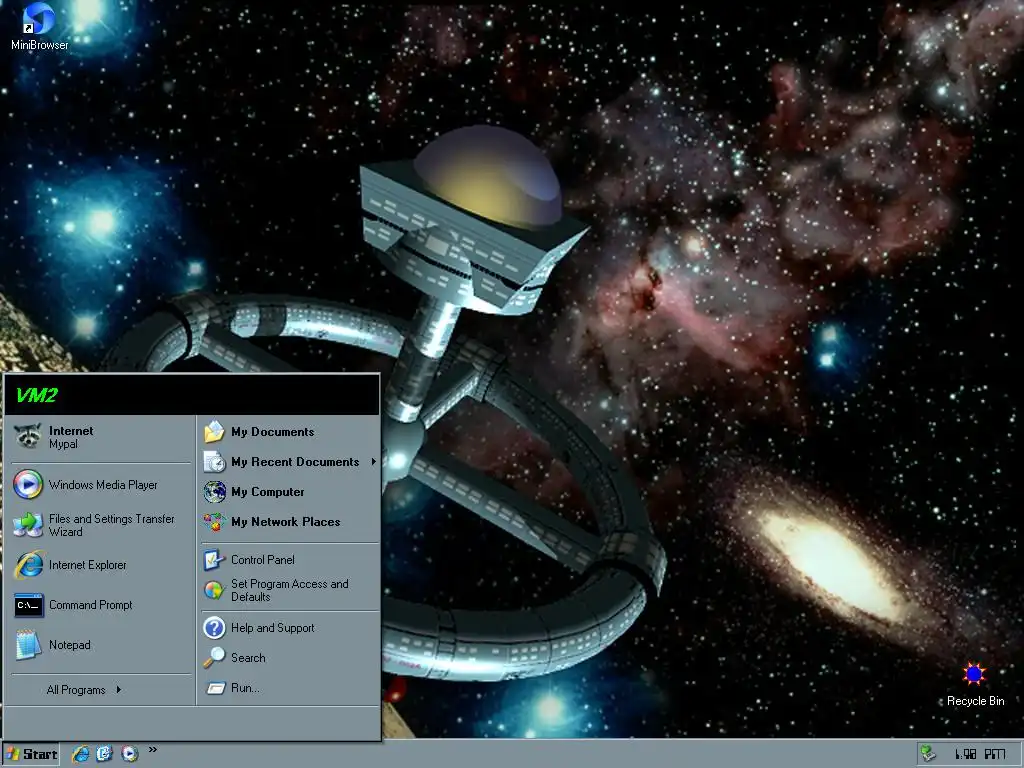Open Notepad from the Start menu
Image resolution: width=1024 pixels, height=768 pixels.
tap(101, 645)
